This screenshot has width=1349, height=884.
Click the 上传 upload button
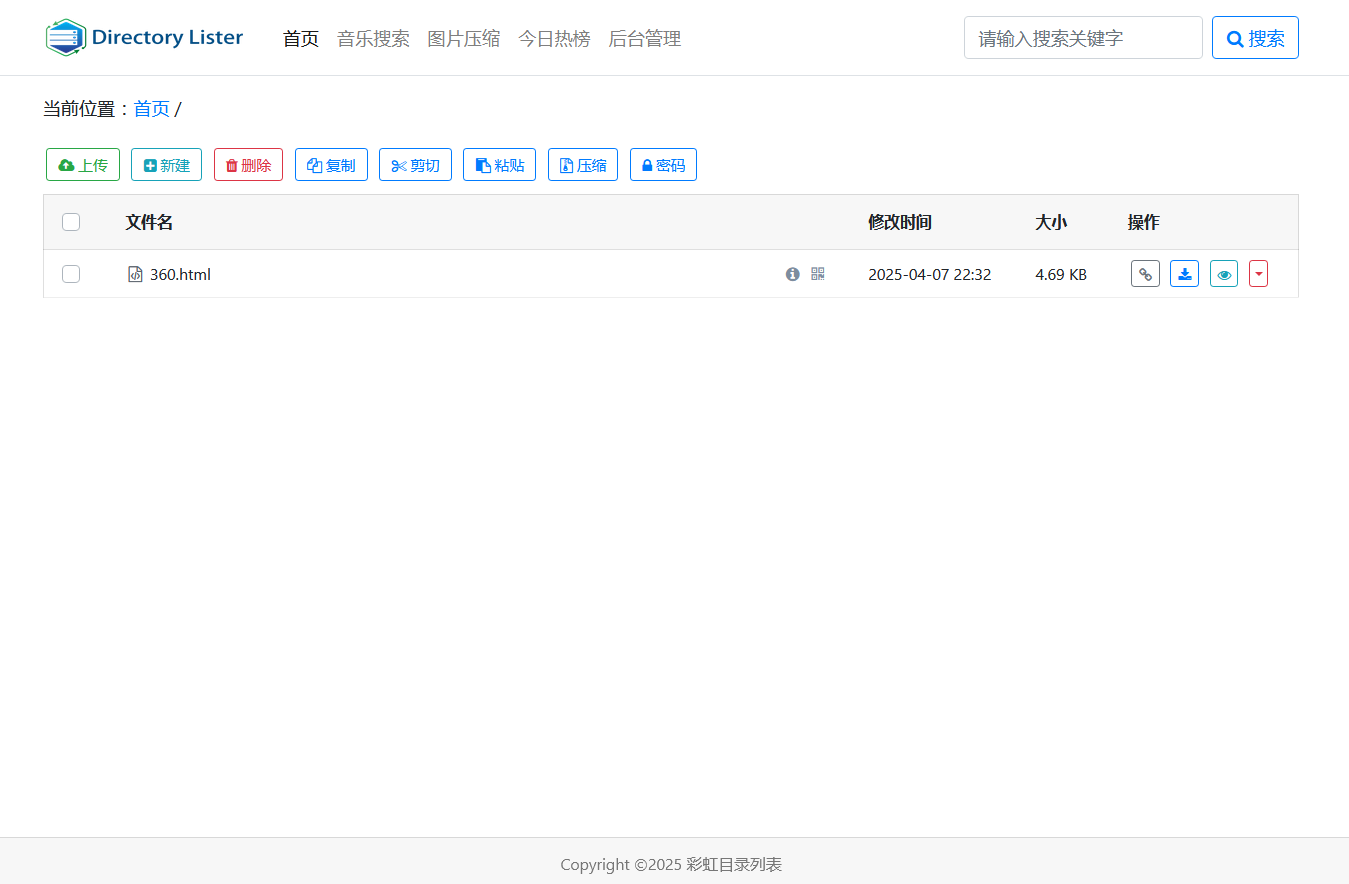click(83, 165)
